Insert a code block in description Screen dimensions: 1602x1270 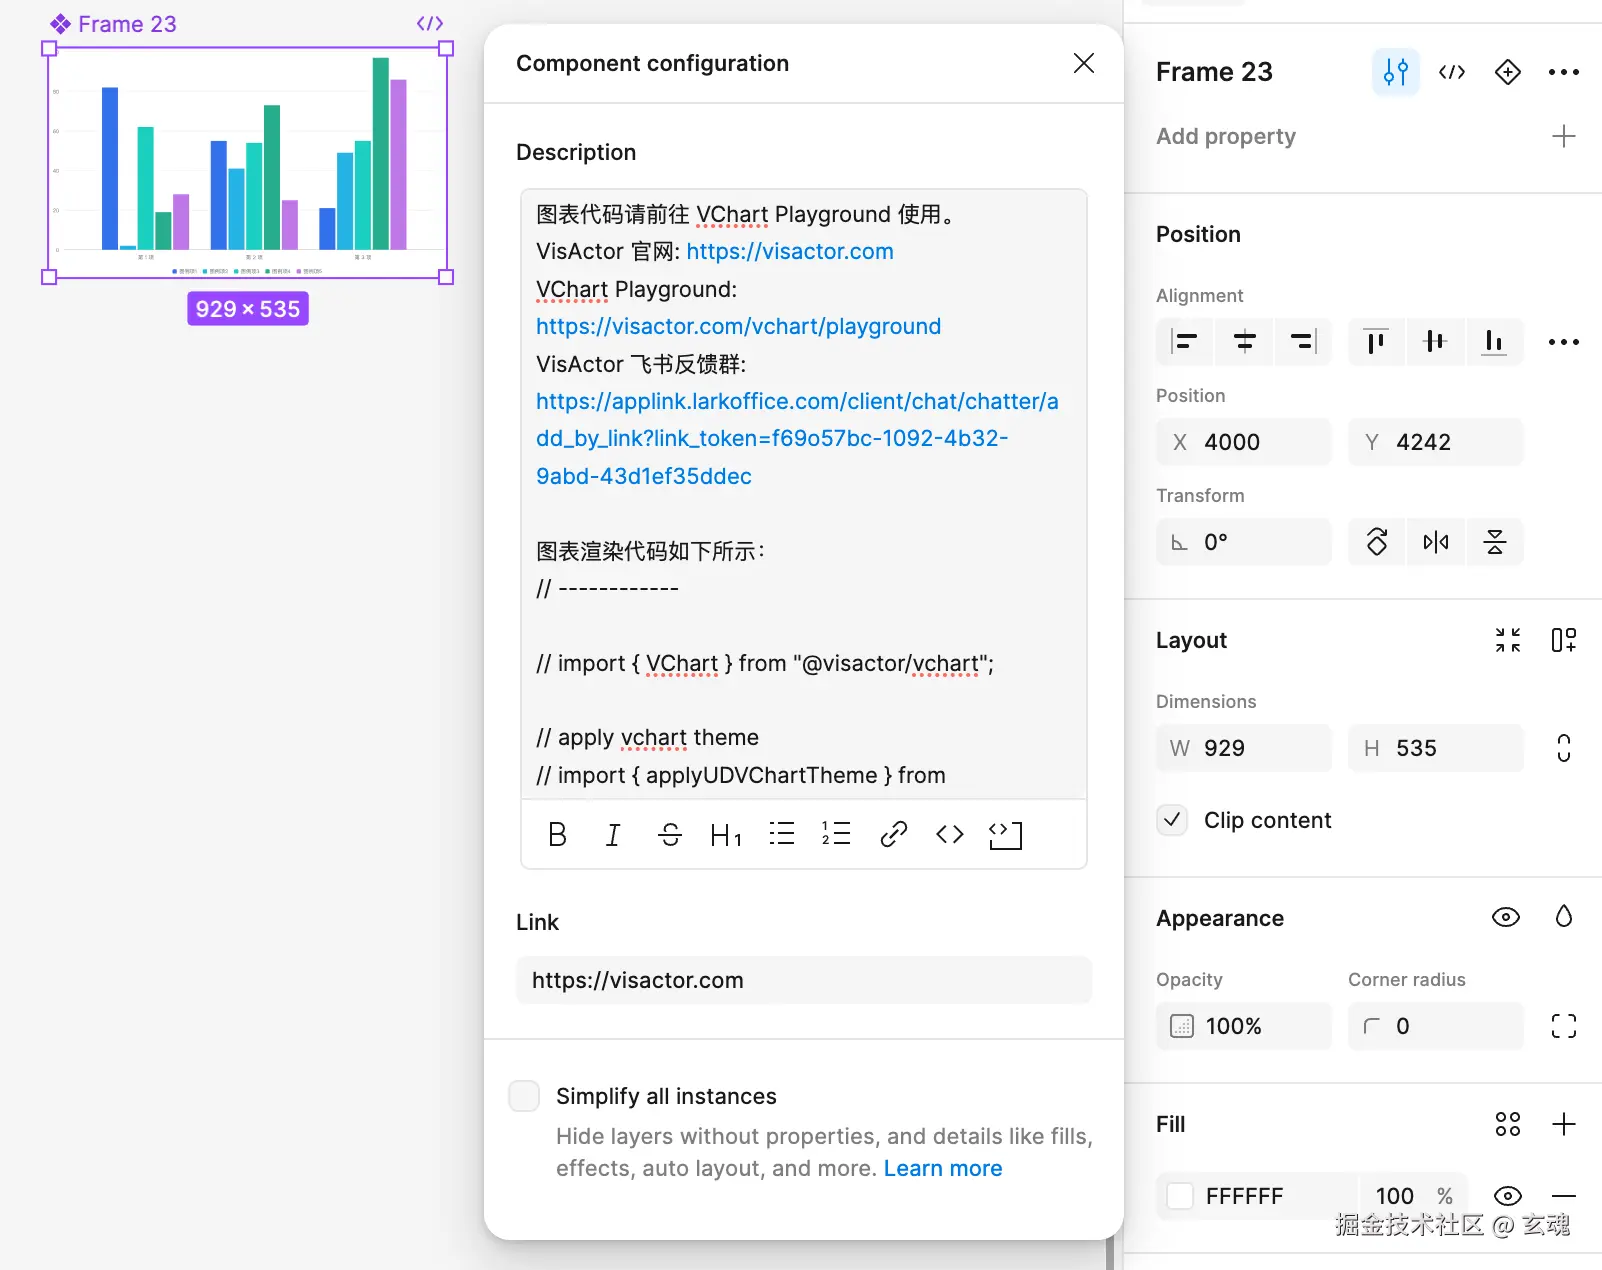coord(1005,834)
